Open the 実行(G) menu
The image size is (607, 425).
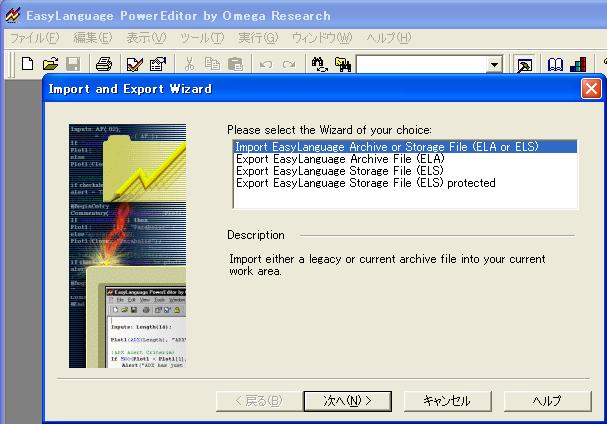(x=258, y=38)
